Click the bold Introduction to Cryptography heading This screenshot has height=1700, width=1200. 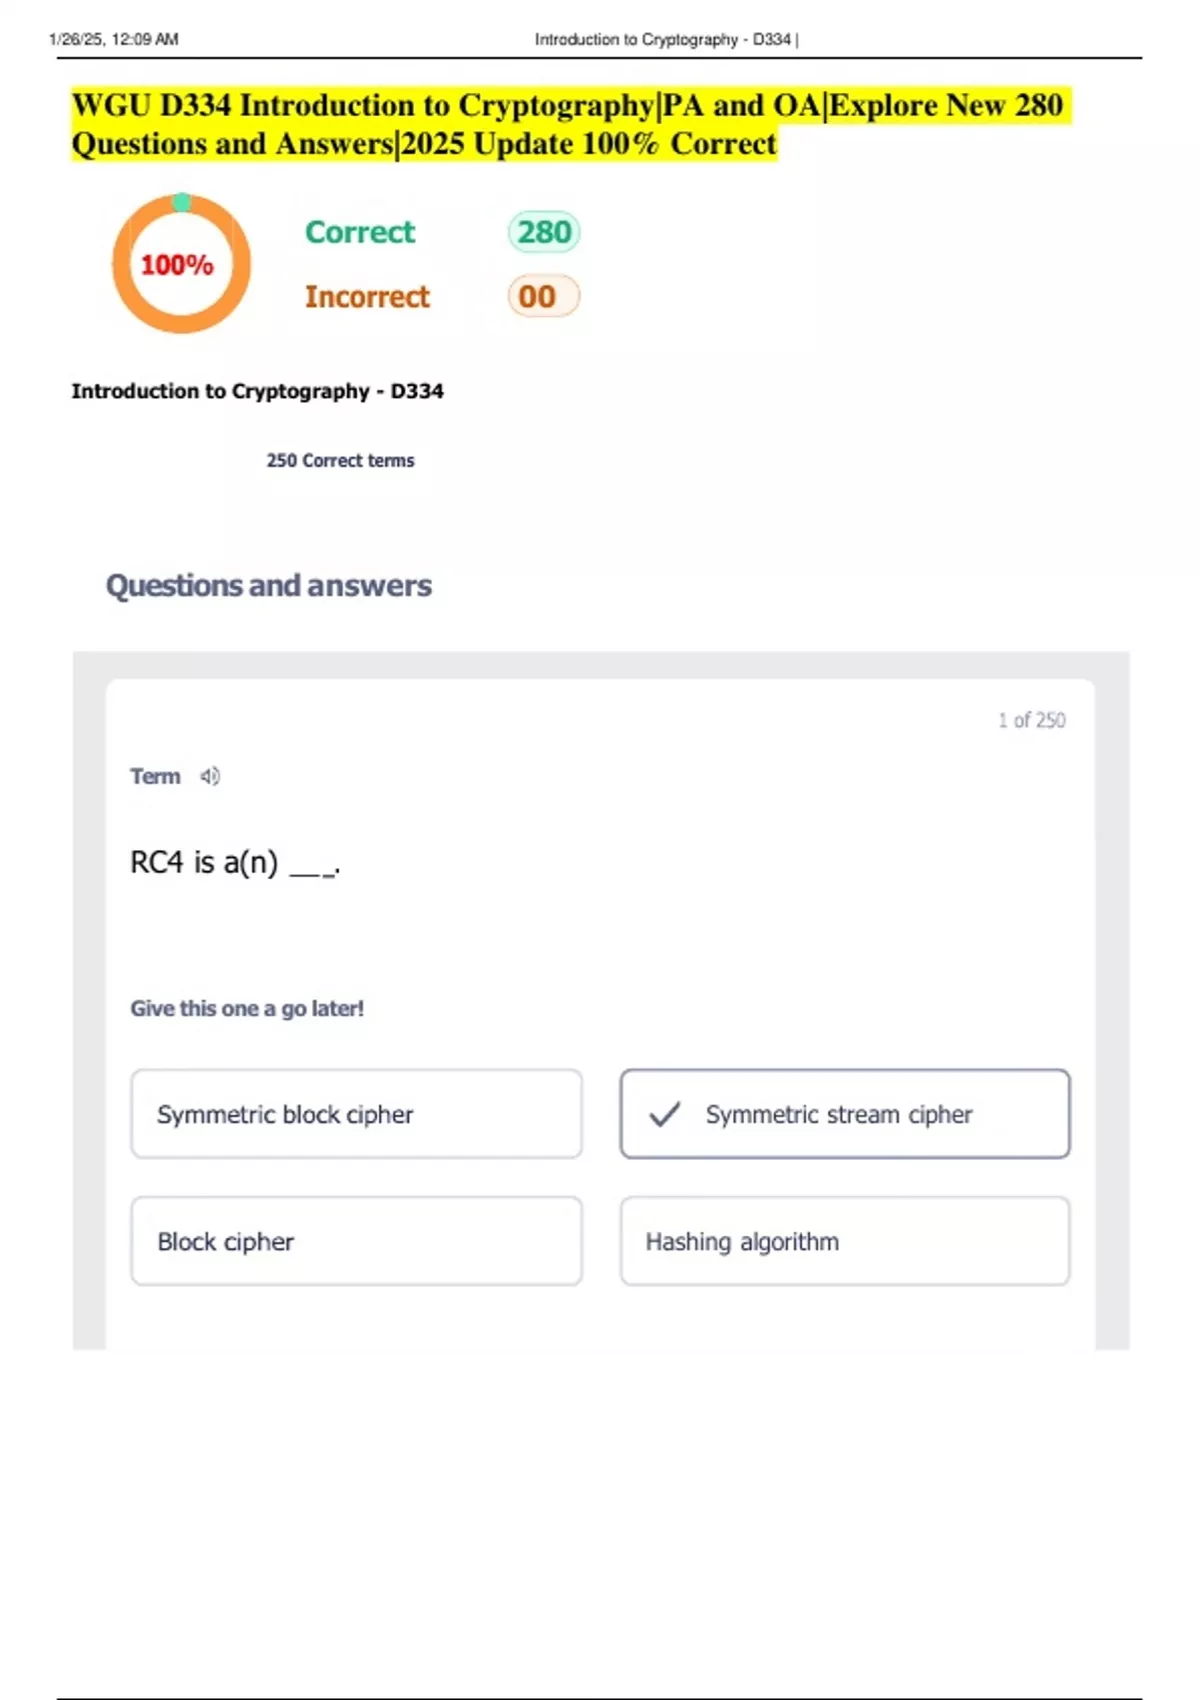pyautogui.click(x=257, y=391)
